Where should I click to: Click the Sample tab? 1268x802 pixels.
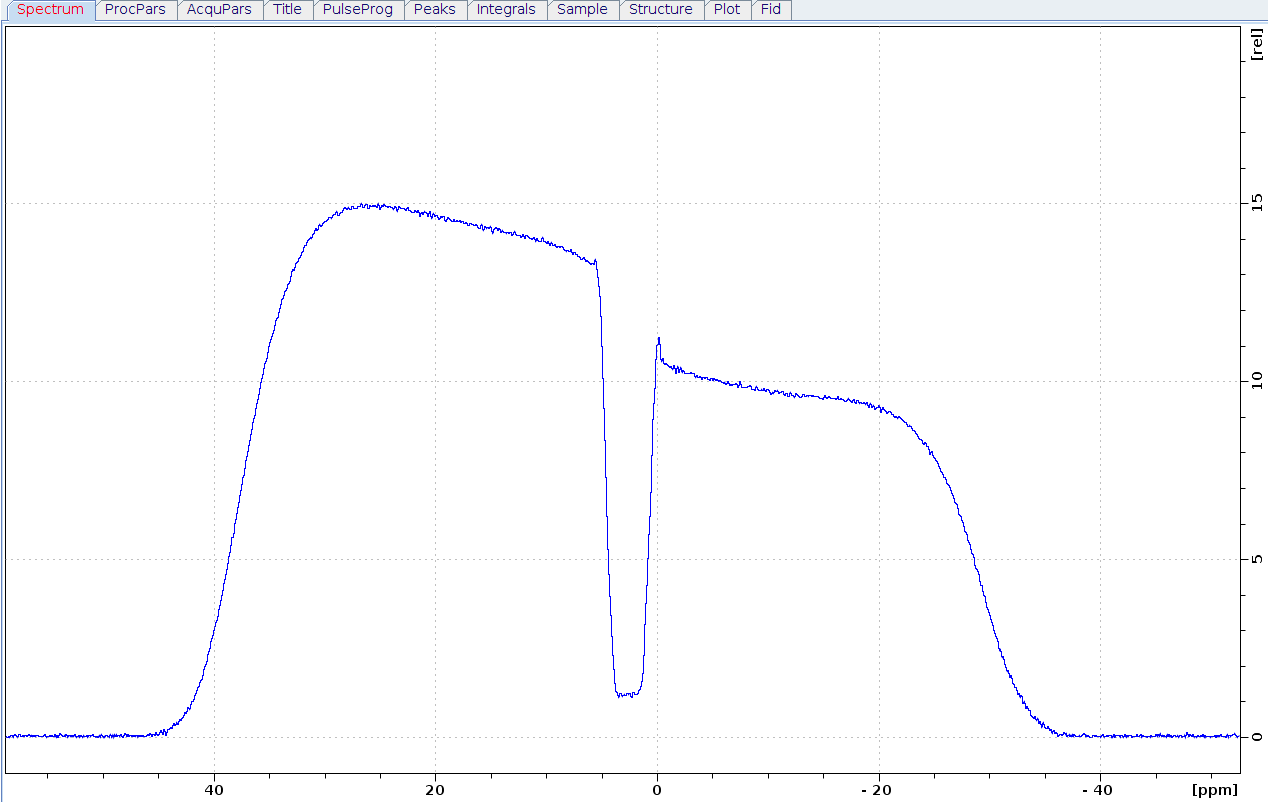point(582,10)
